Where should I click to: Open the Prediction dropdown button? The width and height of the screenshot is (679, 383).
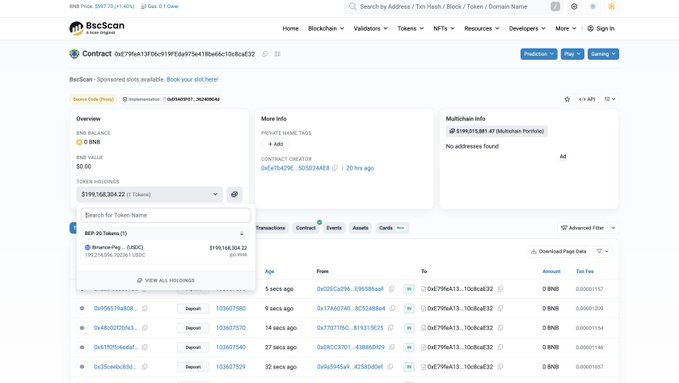[539, 54]
